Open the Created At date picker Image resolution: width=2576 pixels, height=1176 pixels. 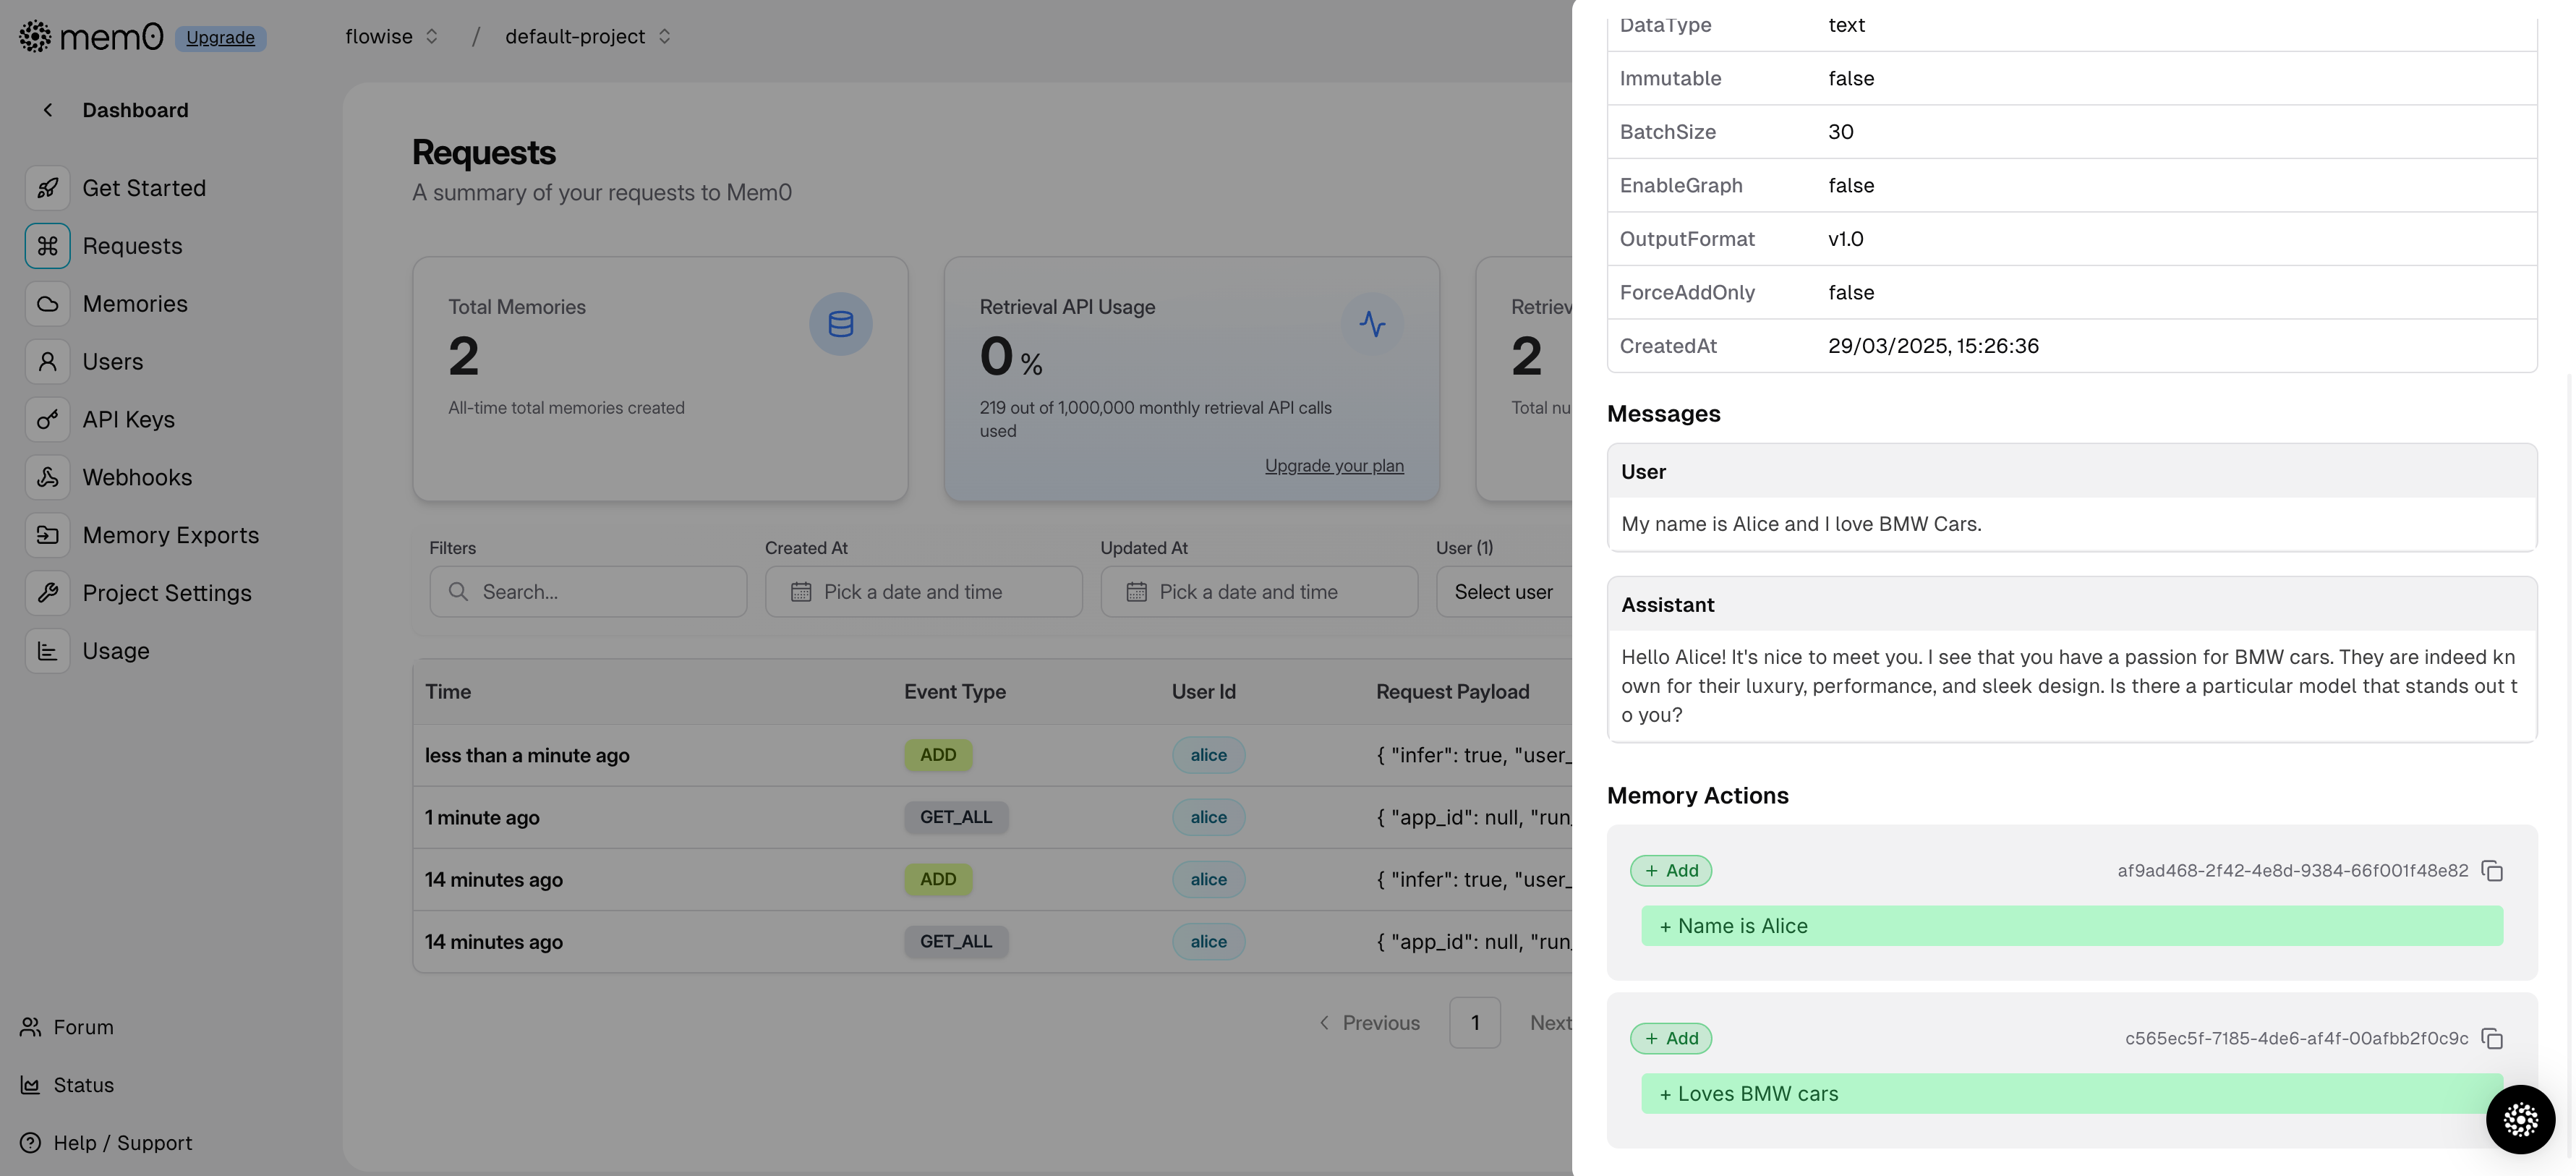tap(923, 592)
